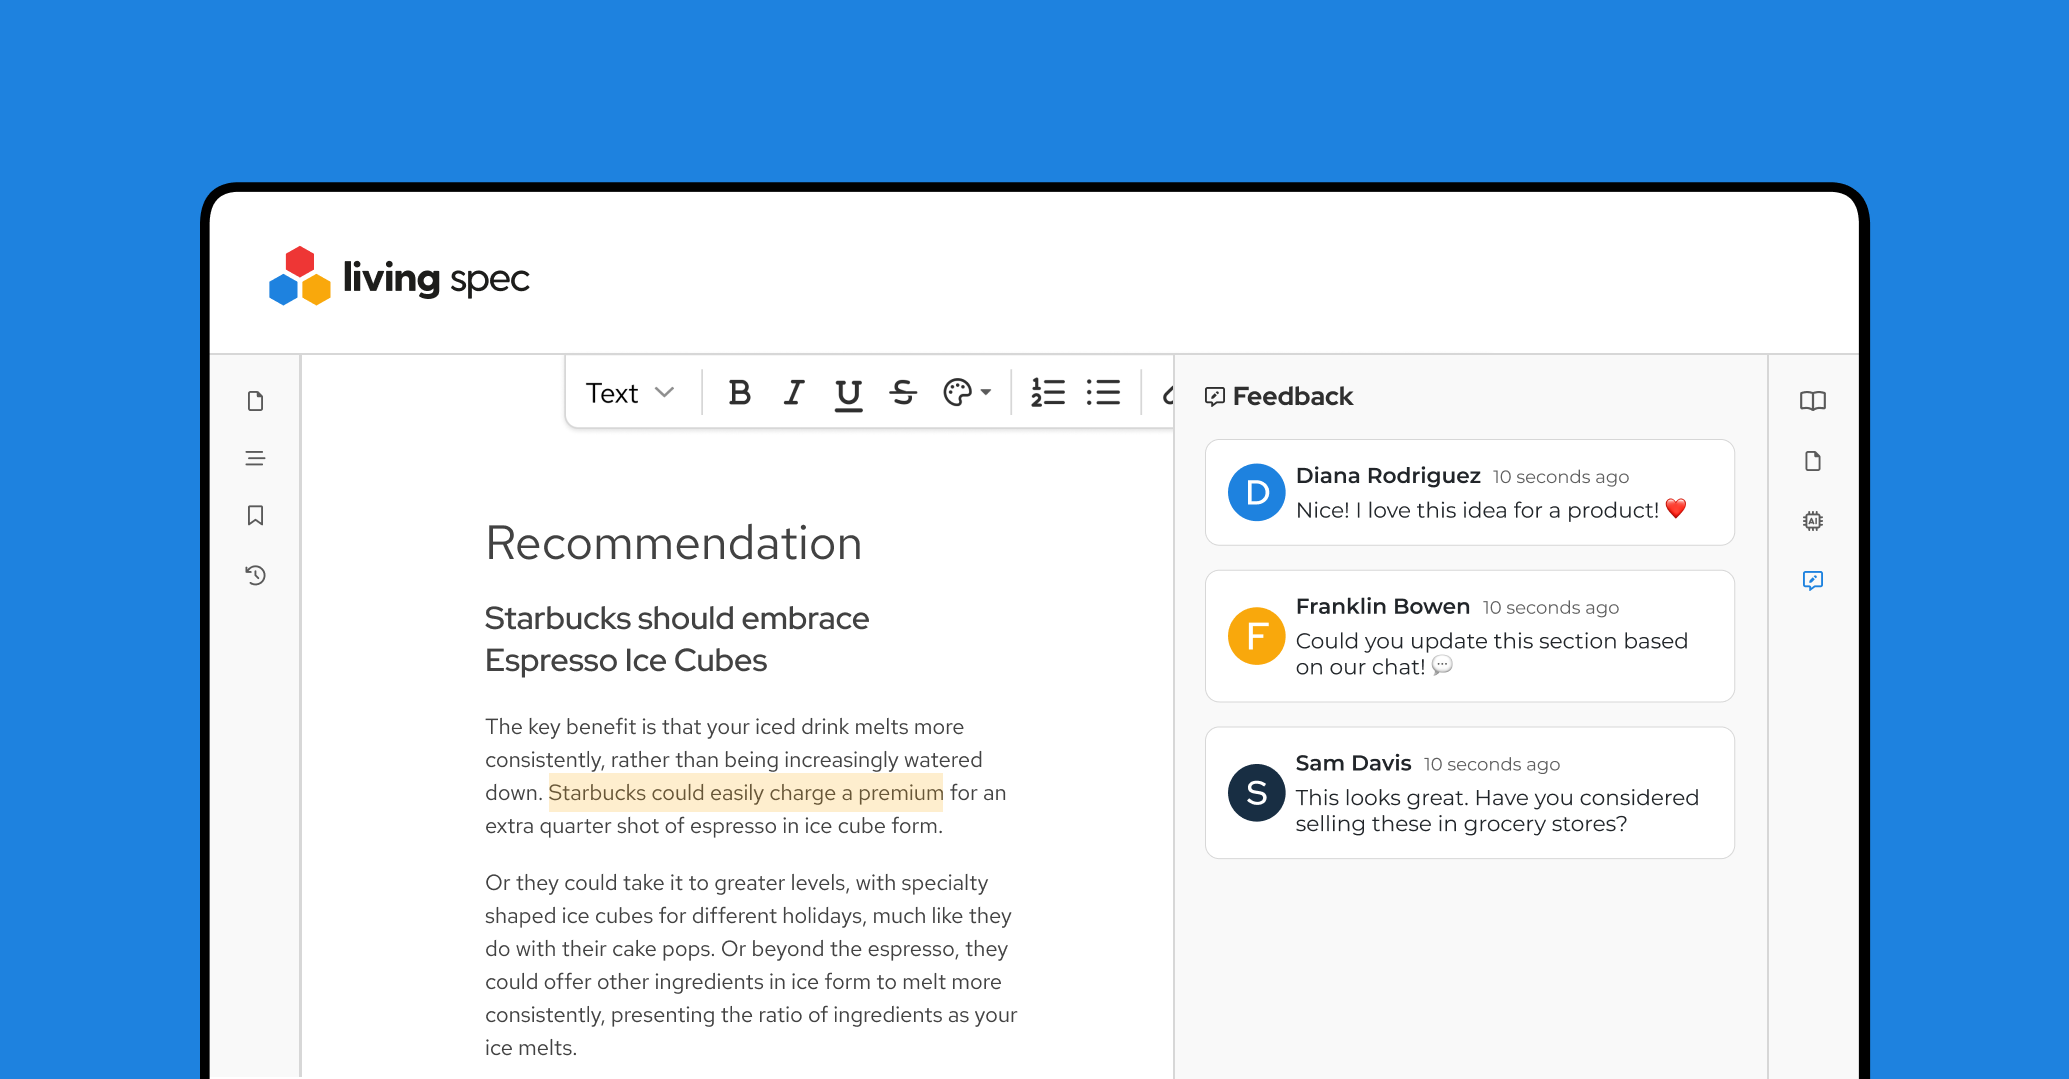Open the color palette dropdown
The width and height of the screenshot is (2069, 1079).
click(966, 393)
